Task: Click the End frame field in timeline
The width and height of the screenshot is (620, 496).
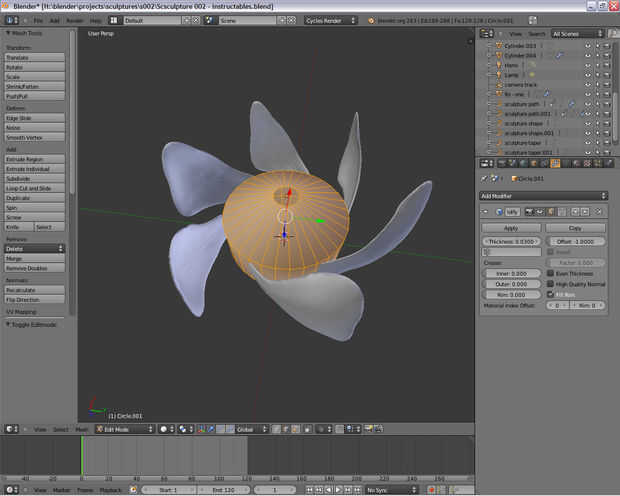Action: (221, 490)
